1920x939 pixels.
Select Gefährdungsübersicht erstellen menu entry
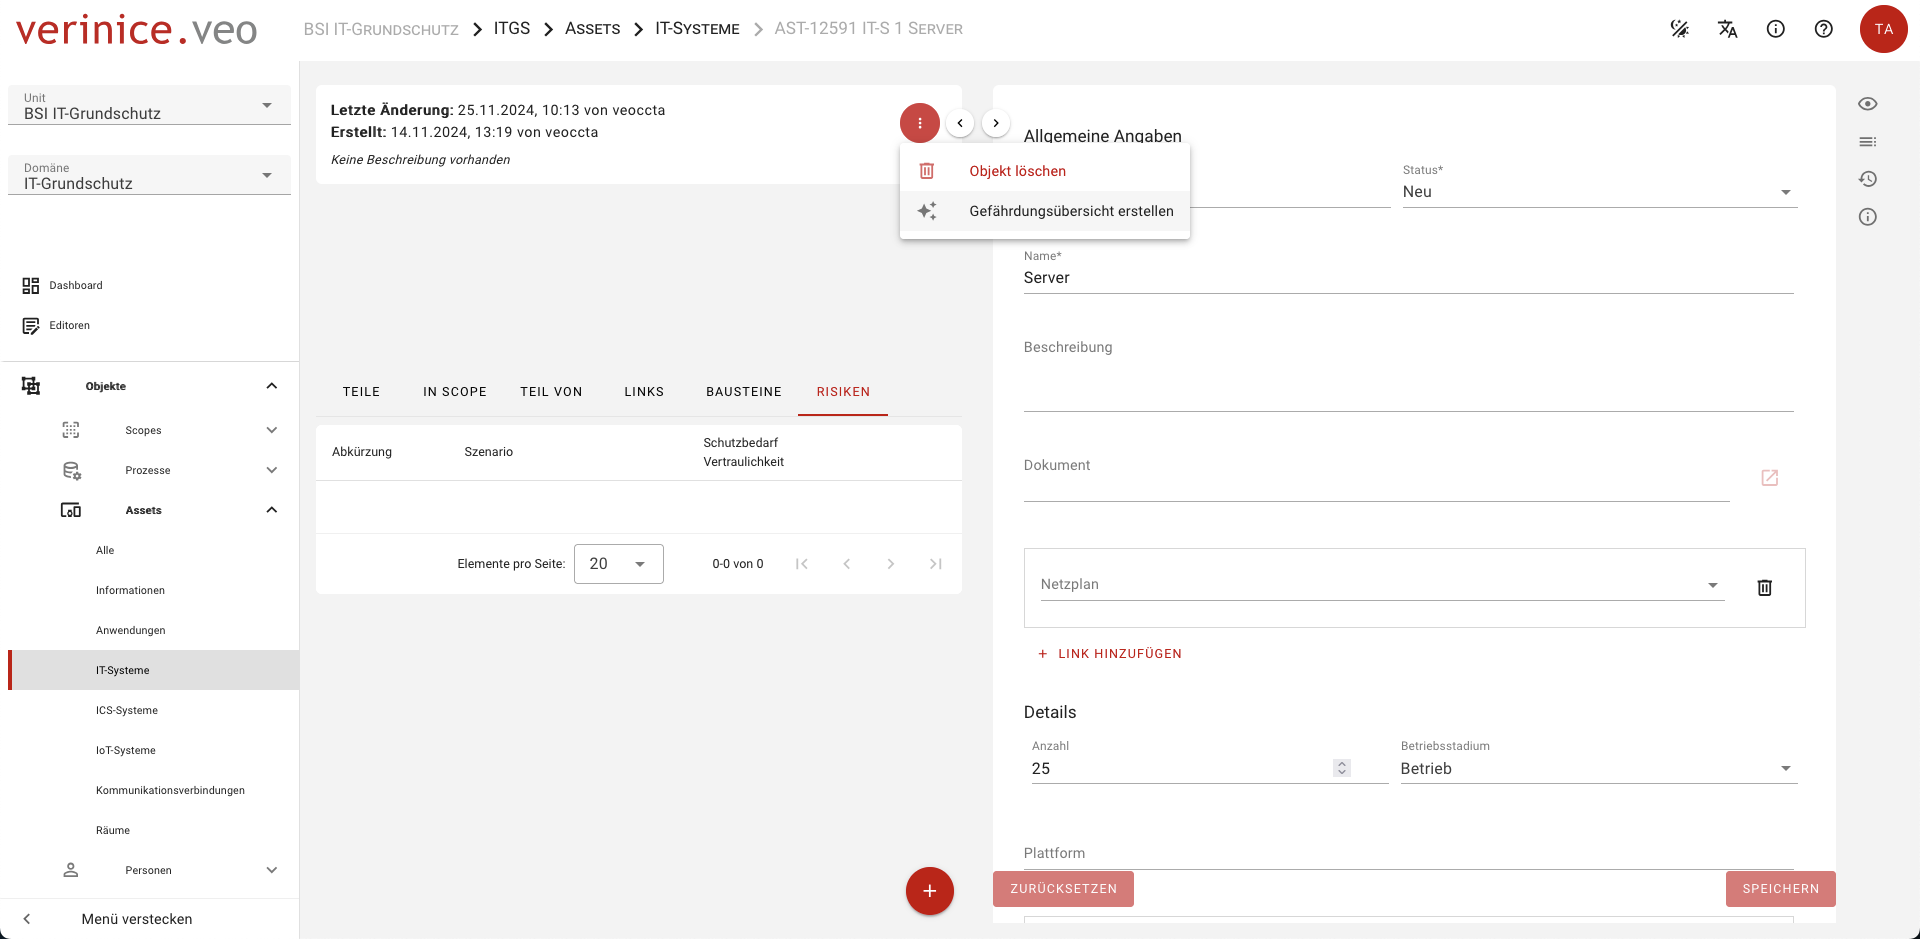1070,211
